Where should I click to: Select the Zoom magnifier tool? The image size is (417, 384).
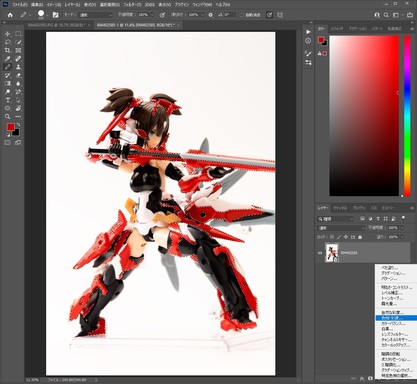[7, 117]
